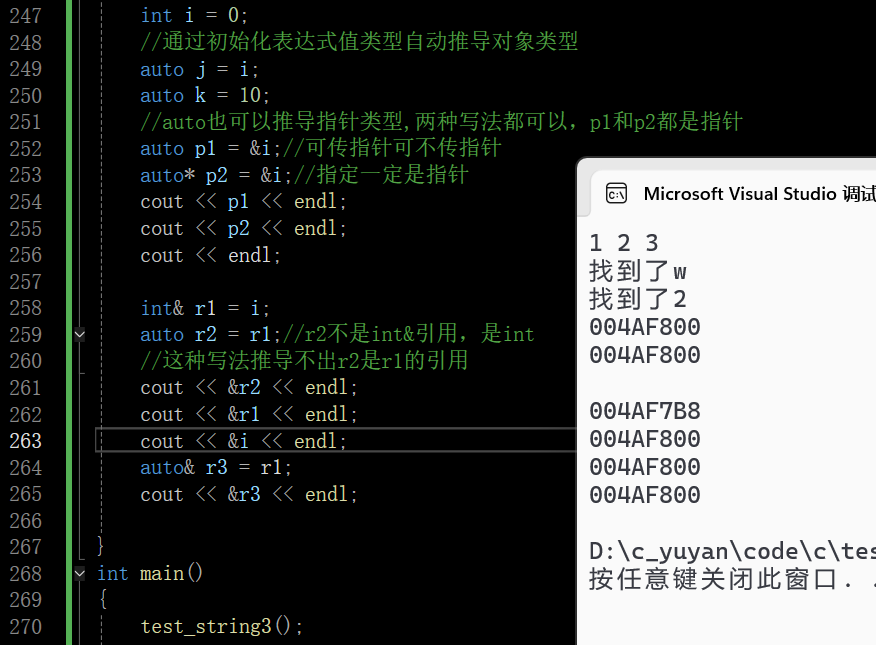This screenshot has height=645, width=876.
Task: Click console output '004AF7B8'
Action: (645, 411)
